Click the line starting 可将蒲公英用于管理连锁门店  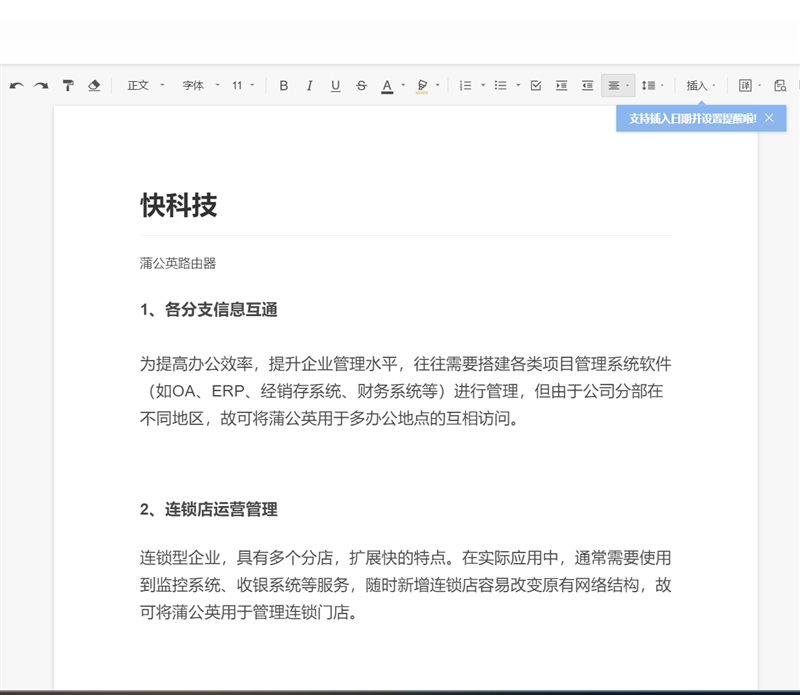[x=248, y=612]
